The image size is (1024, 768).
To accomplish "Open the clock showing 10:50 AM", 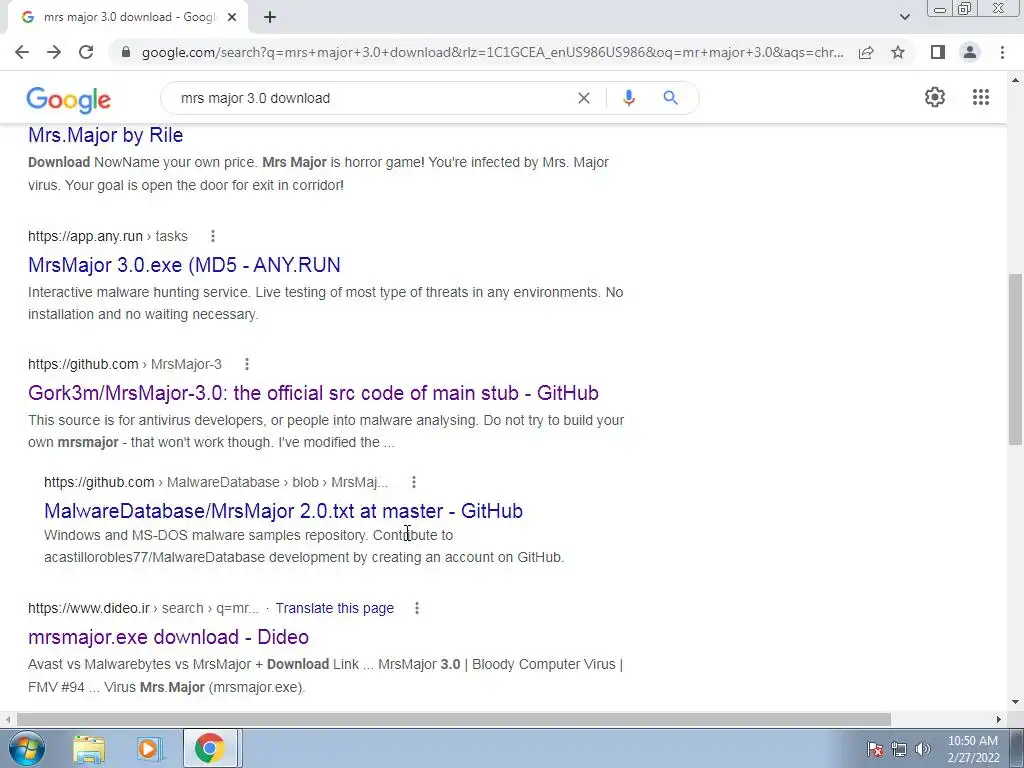I will (x=973, y=749).
